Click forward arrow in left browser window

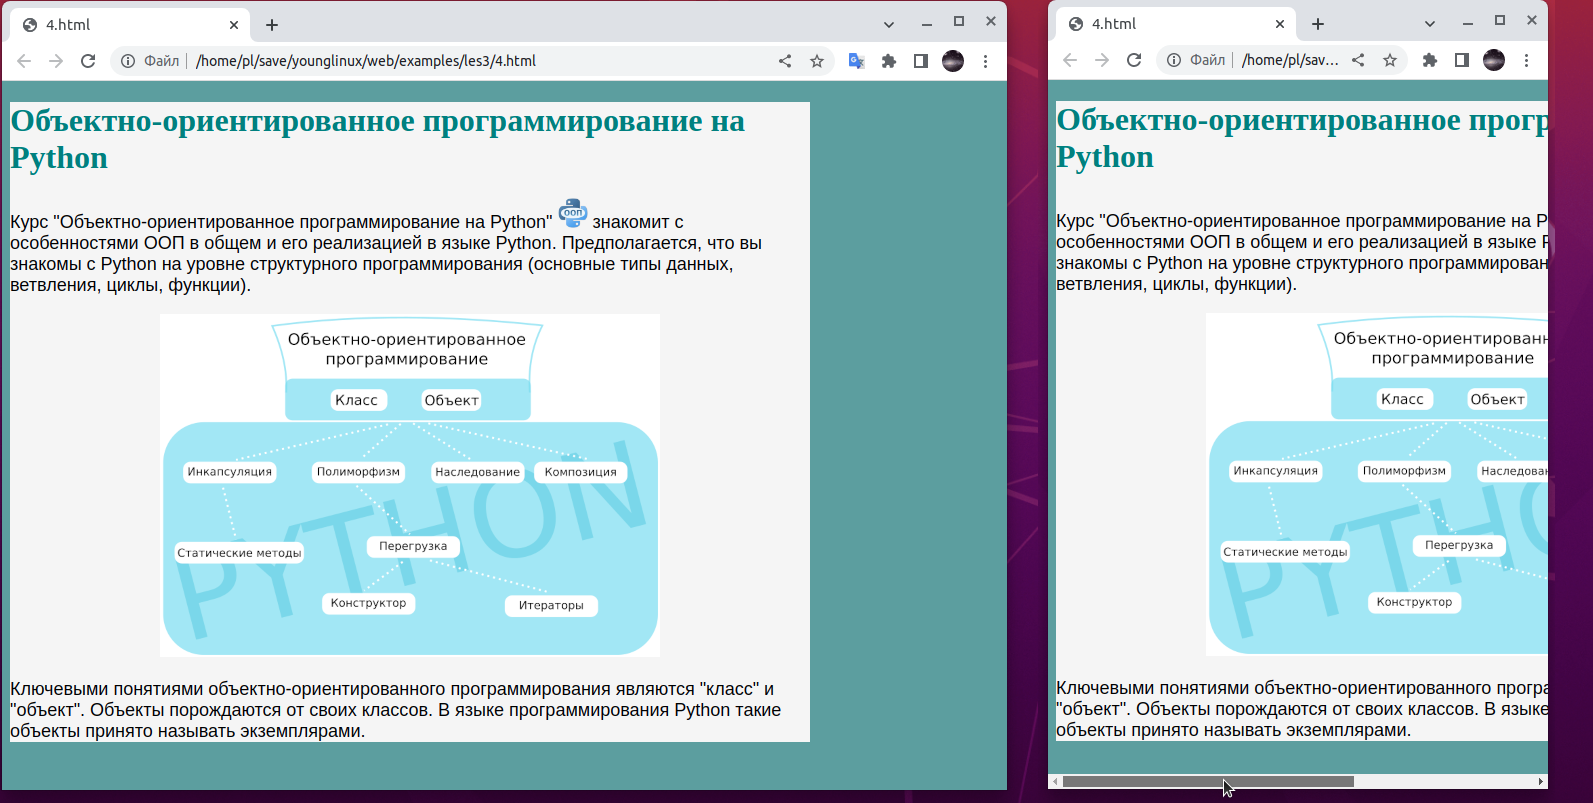click(x=56, y=61)
